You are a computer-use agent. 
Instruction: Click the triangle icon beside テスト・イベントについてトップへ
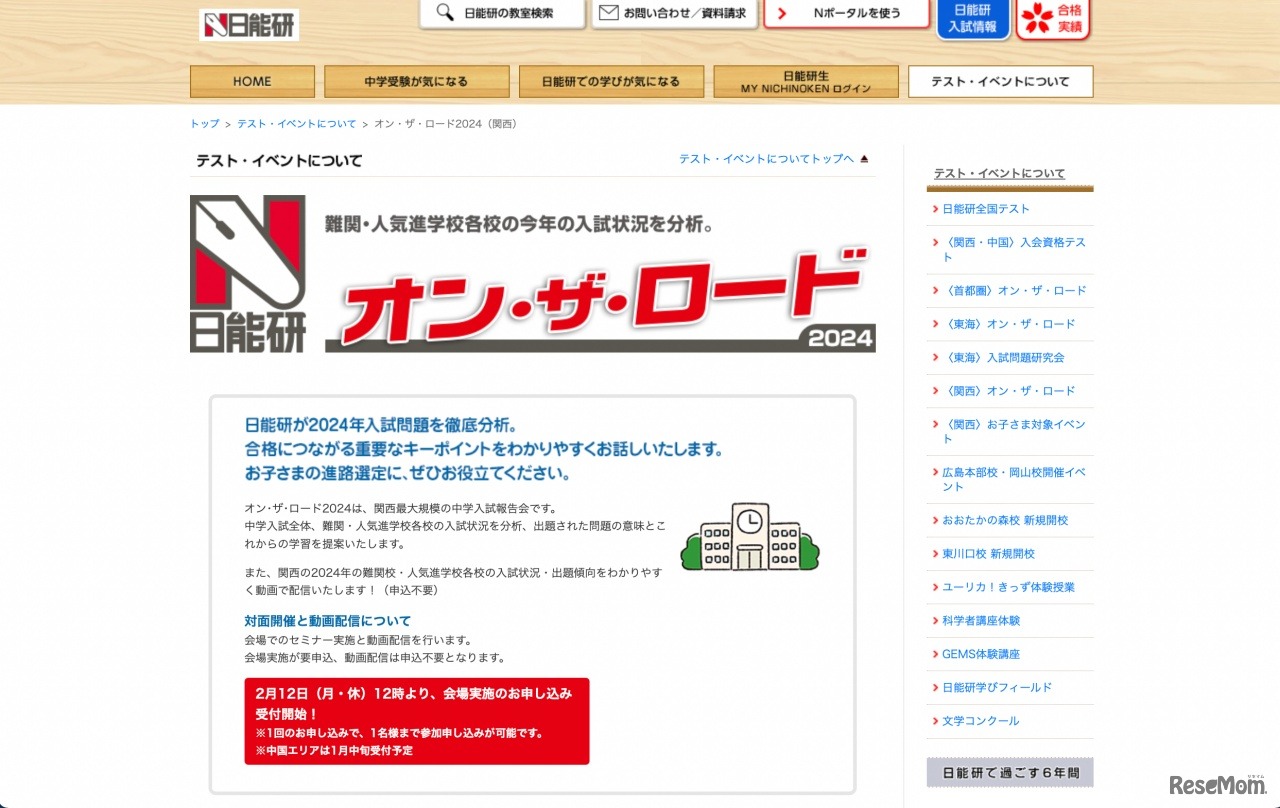[x=865, y=159]
